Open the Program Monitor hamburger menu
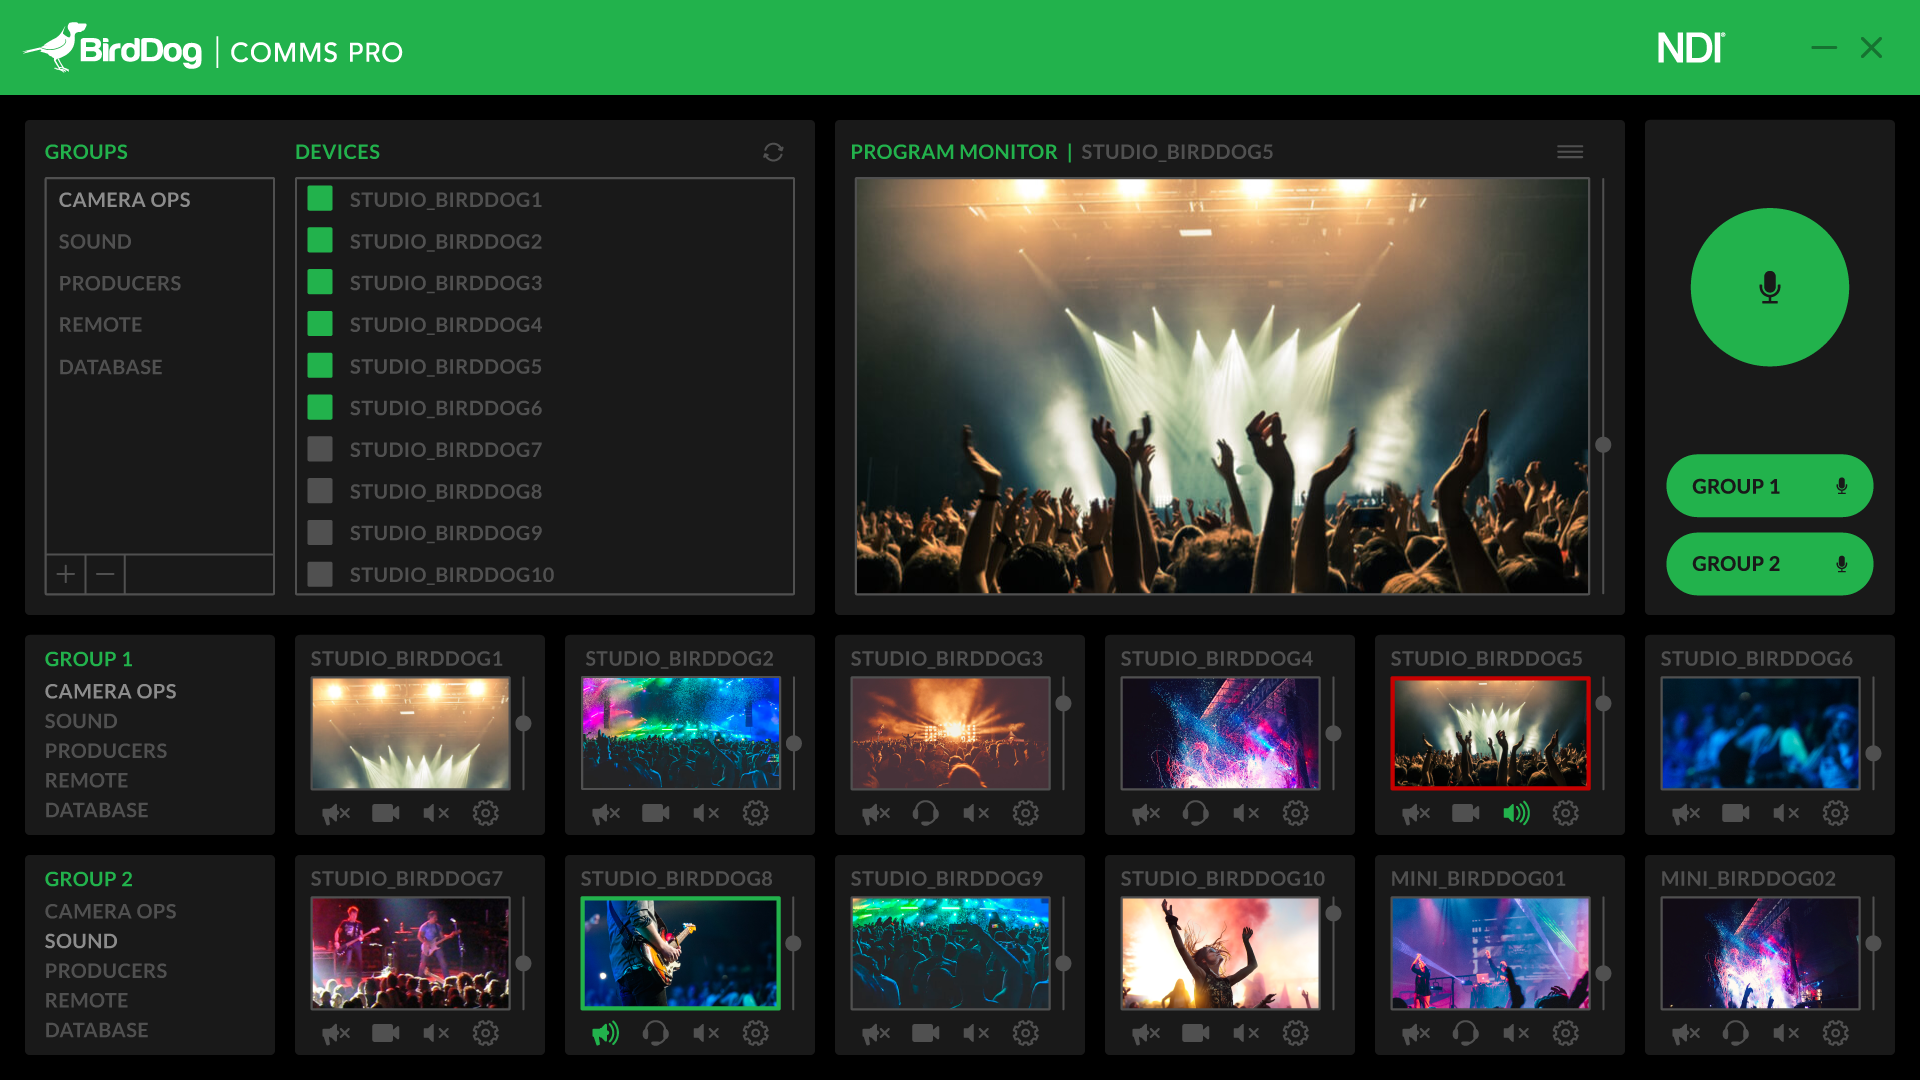The image size is (1920, 1080). (1569, 152)
